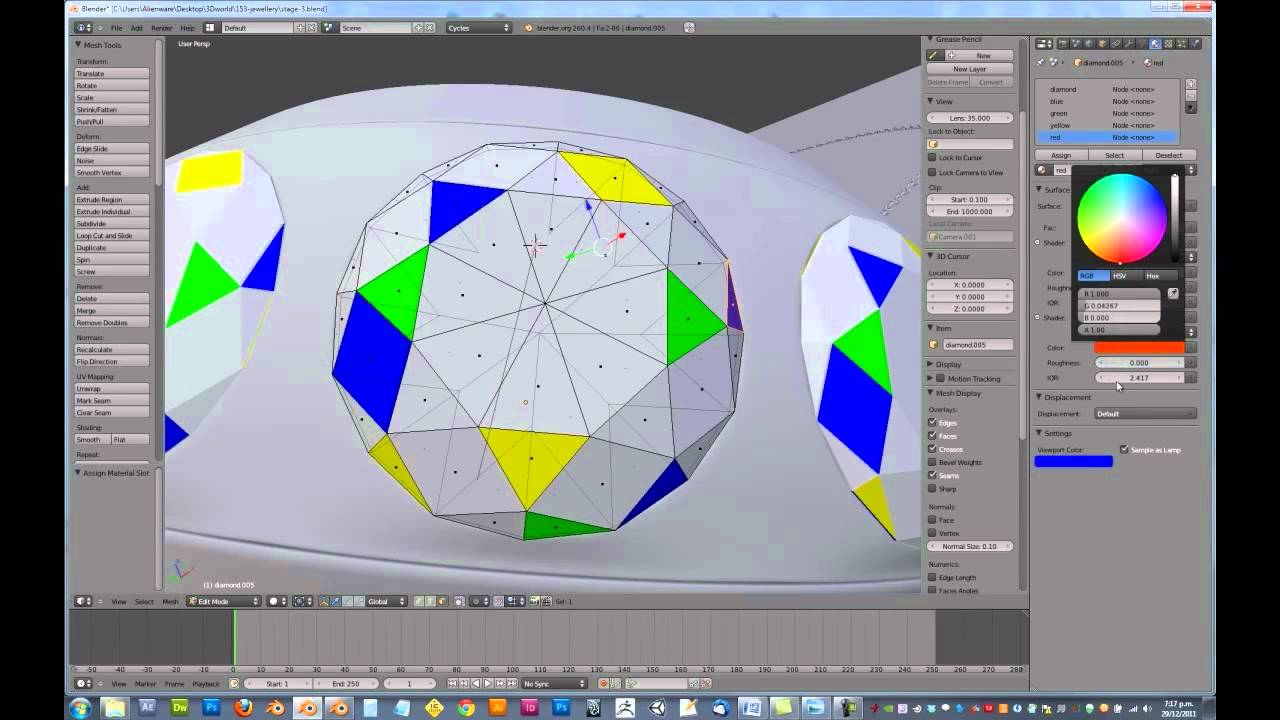Viewport: 1280px width, 720px height.
Task: Open the Mesh menu in viewport header
Action: click(x=170, y=601)
